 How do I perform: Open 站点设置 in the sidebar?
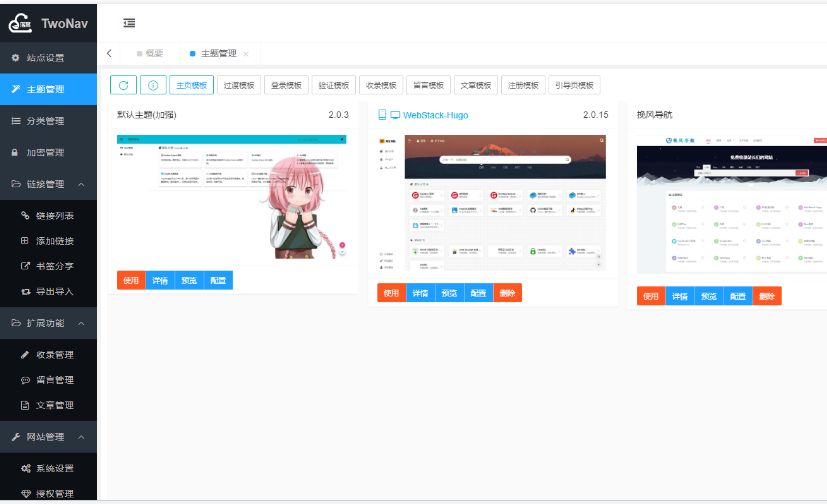coord(49,57)
